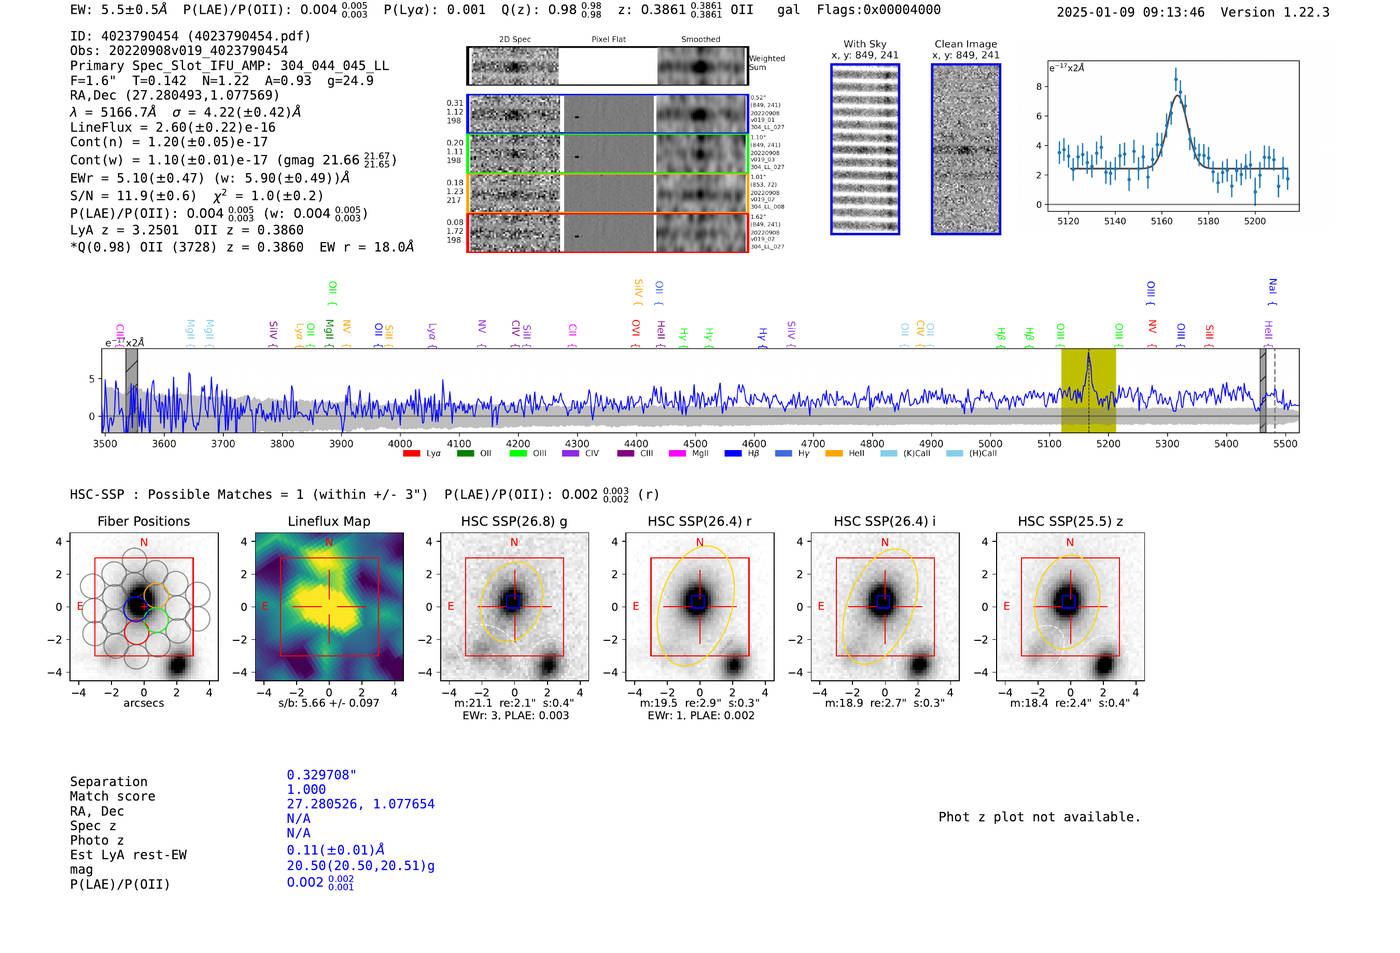Click the purple CIV legend swatch
Image resolution: width=1400 pixels, height=953 pixels.
coord(571,454)
